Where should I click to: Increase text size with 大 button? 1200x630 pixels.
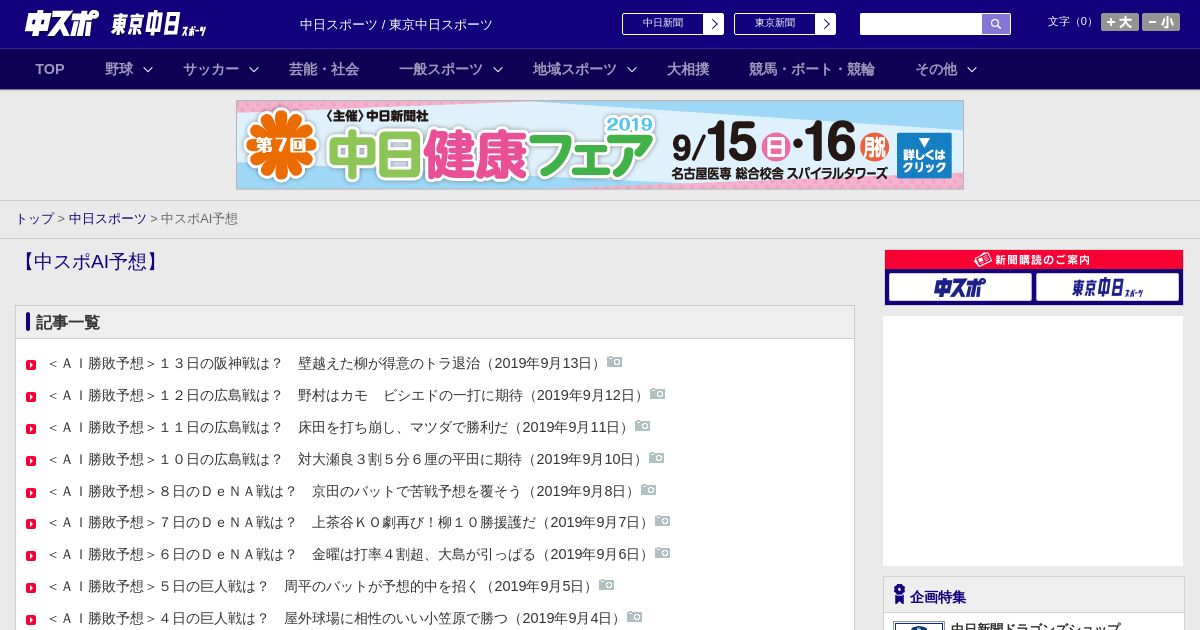pyautogui.click(x=1120, y=22)
